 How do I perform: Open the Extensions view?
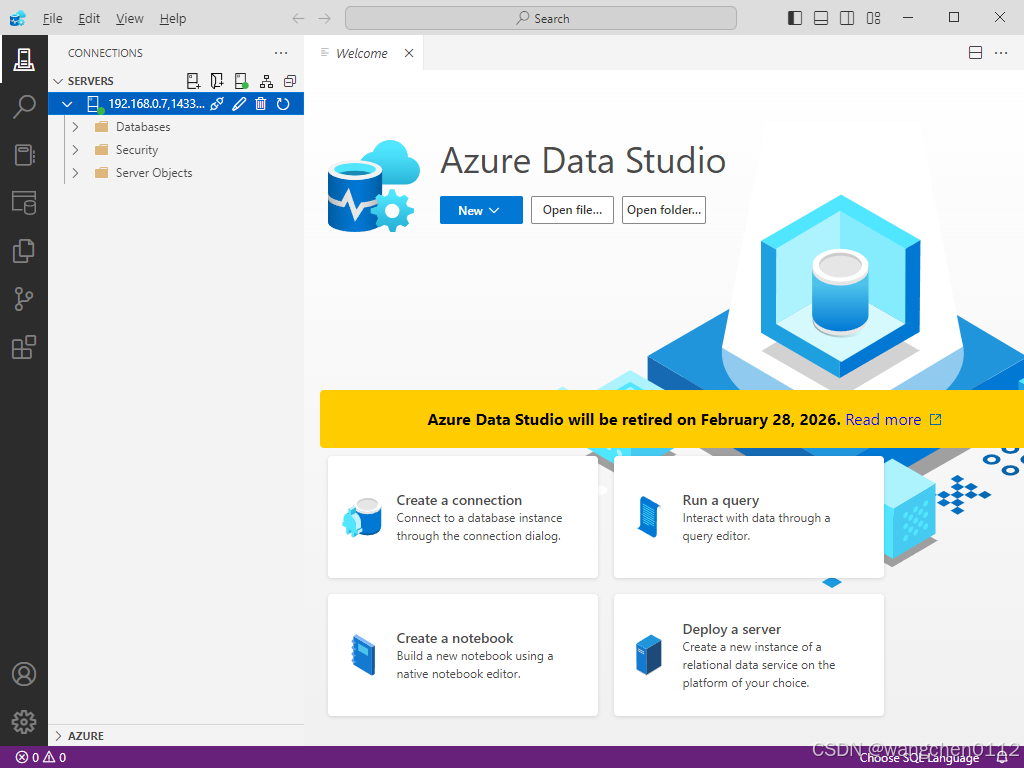point(24,347)
